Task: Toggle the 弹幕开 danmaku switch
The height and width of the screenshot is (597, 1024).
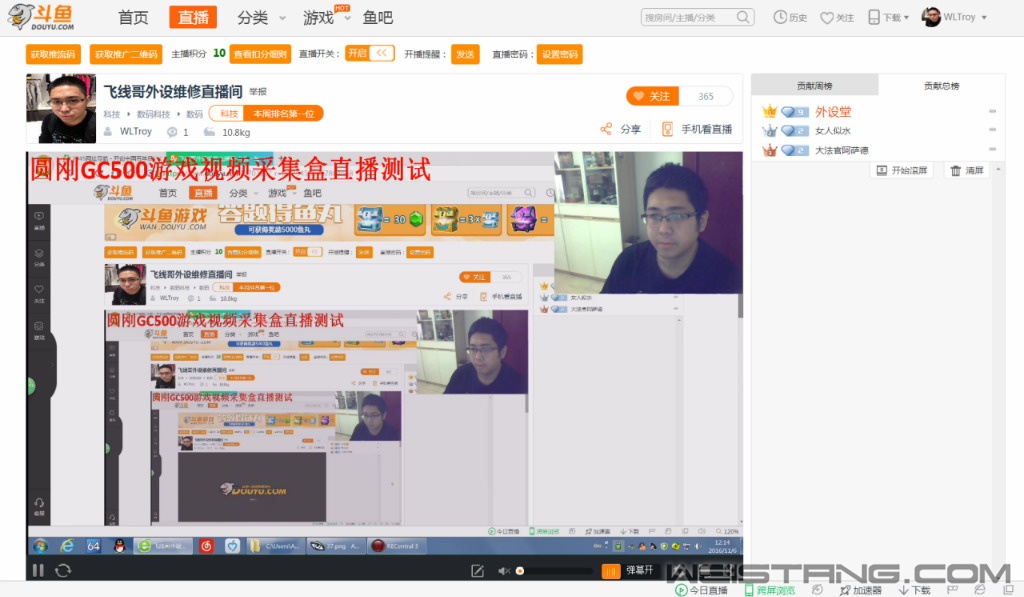Action: (x=628, y=570)
